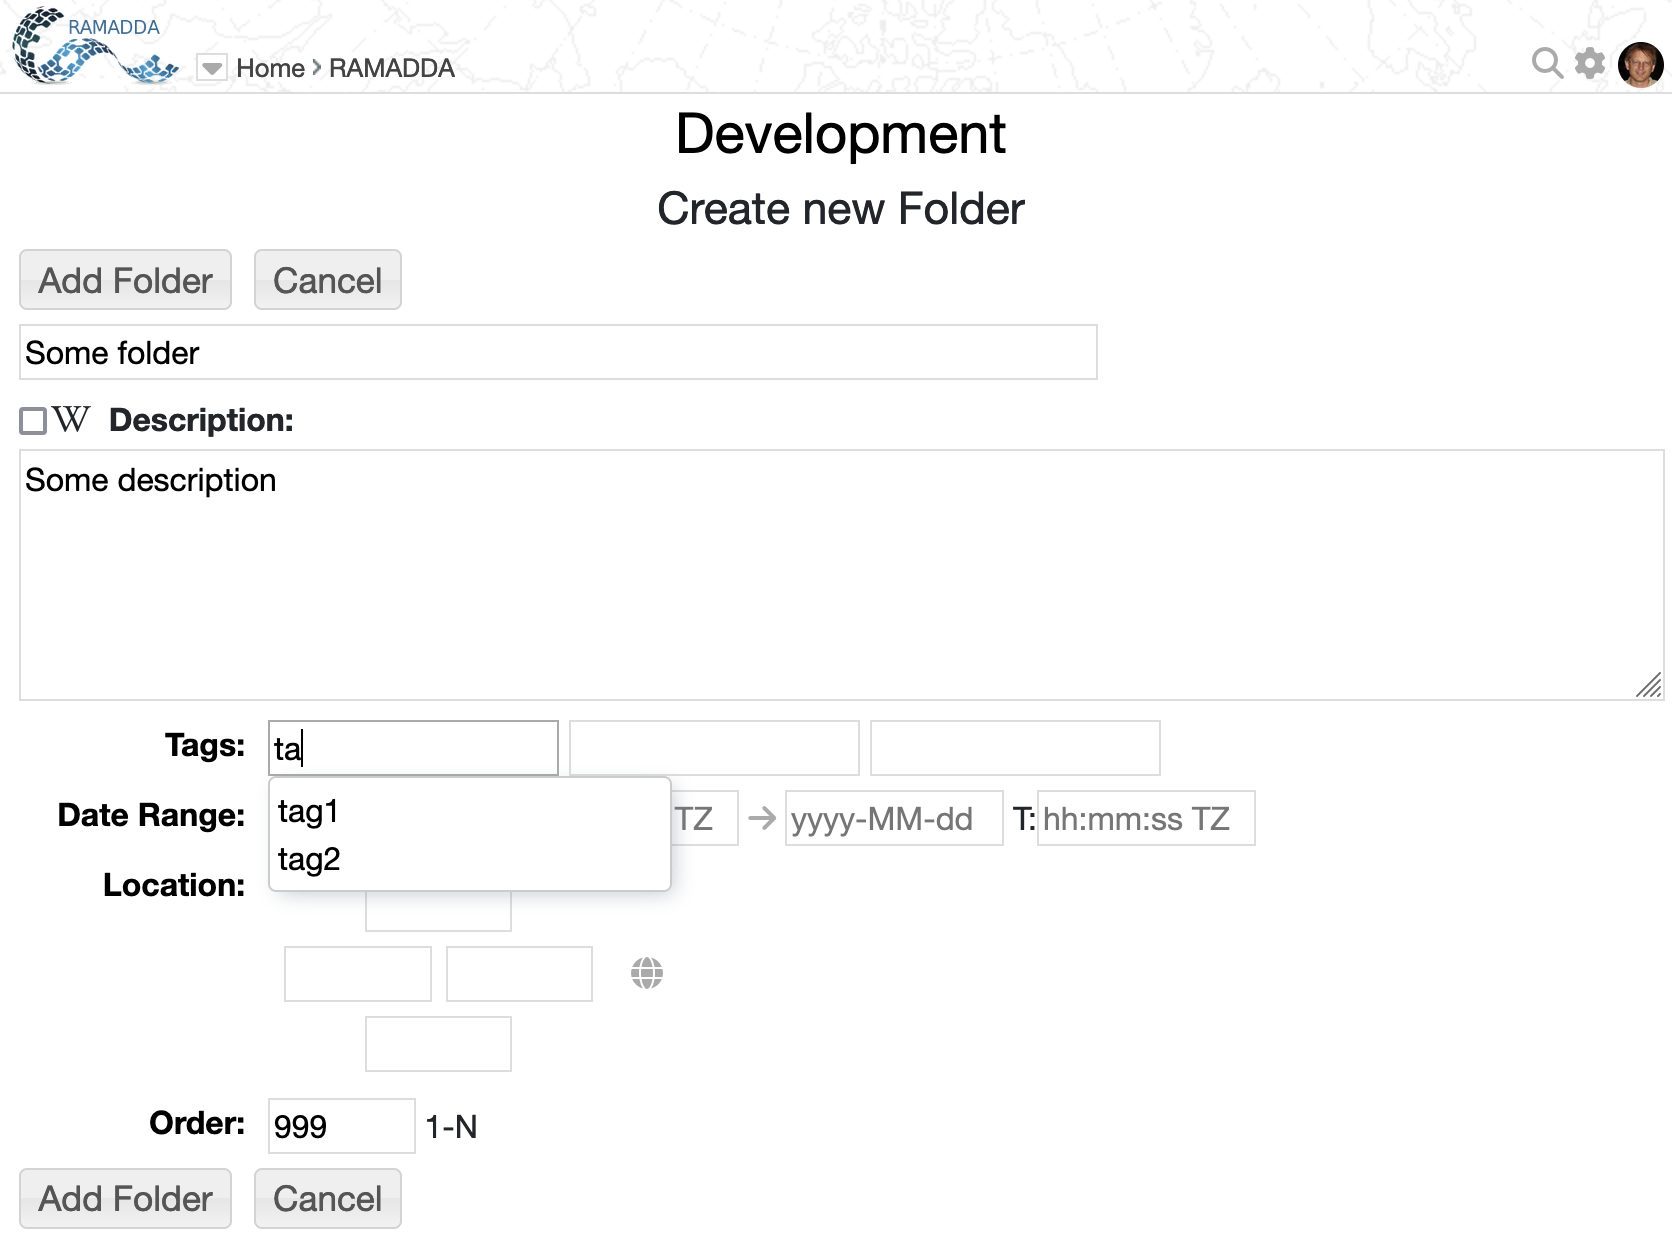Open the breadcrumb dropdown menu arrow
Image resolution: width=1672 pixels, height=1244 pixels.
[x=212, y=68]
